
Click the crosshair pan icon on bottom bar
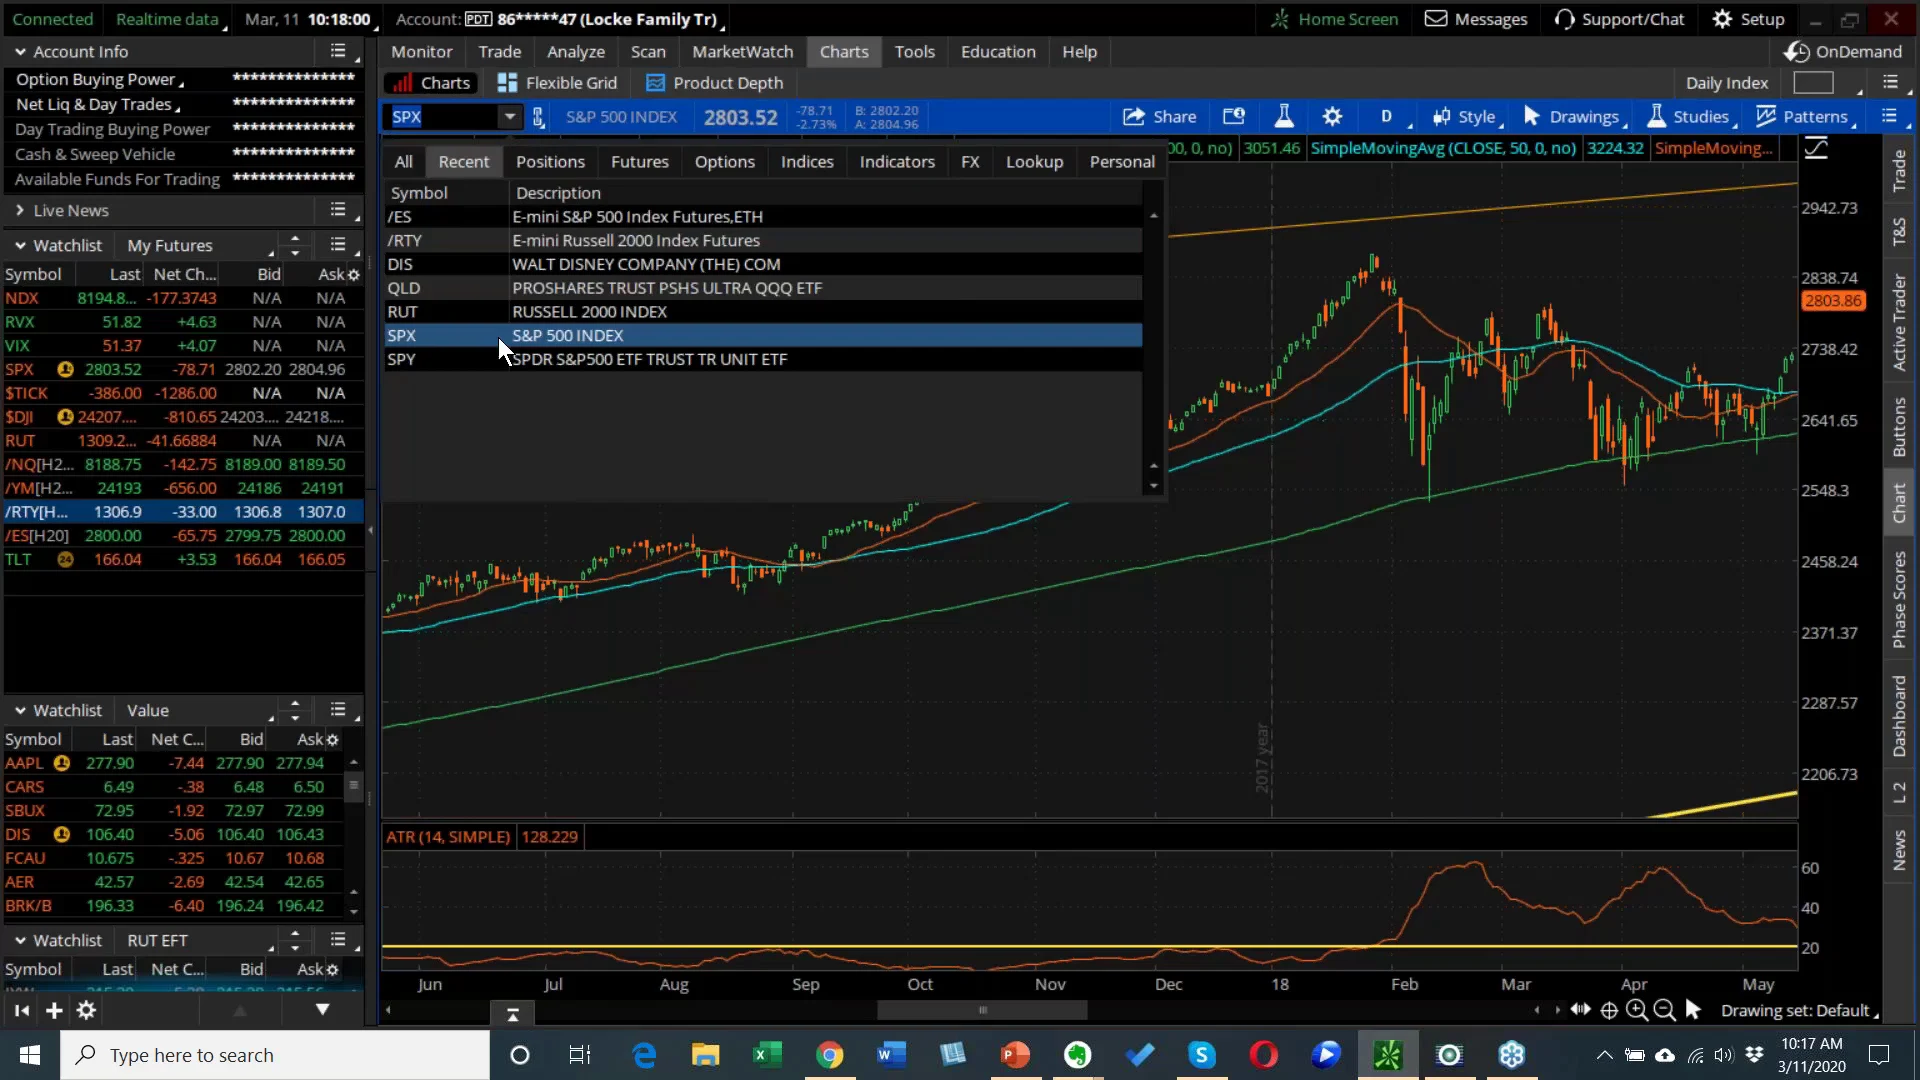(1609, 1011)
